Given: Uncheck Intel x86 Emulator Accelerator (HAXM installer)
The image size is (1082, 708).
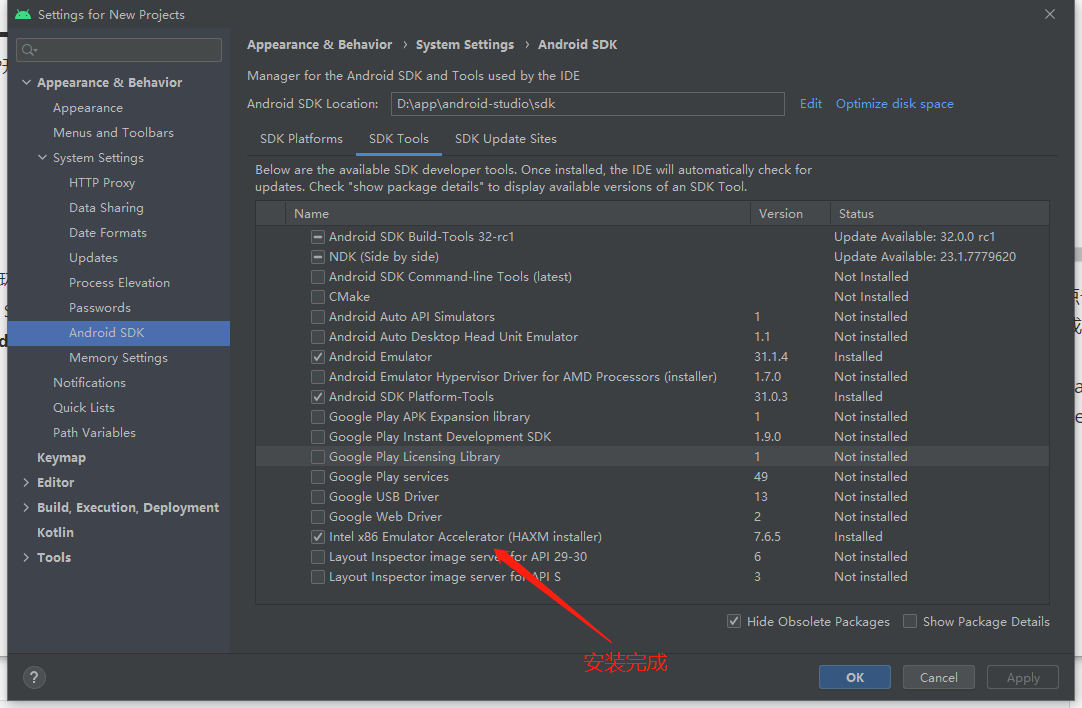Looking at the screenshot, I should (x=318, y=537).
